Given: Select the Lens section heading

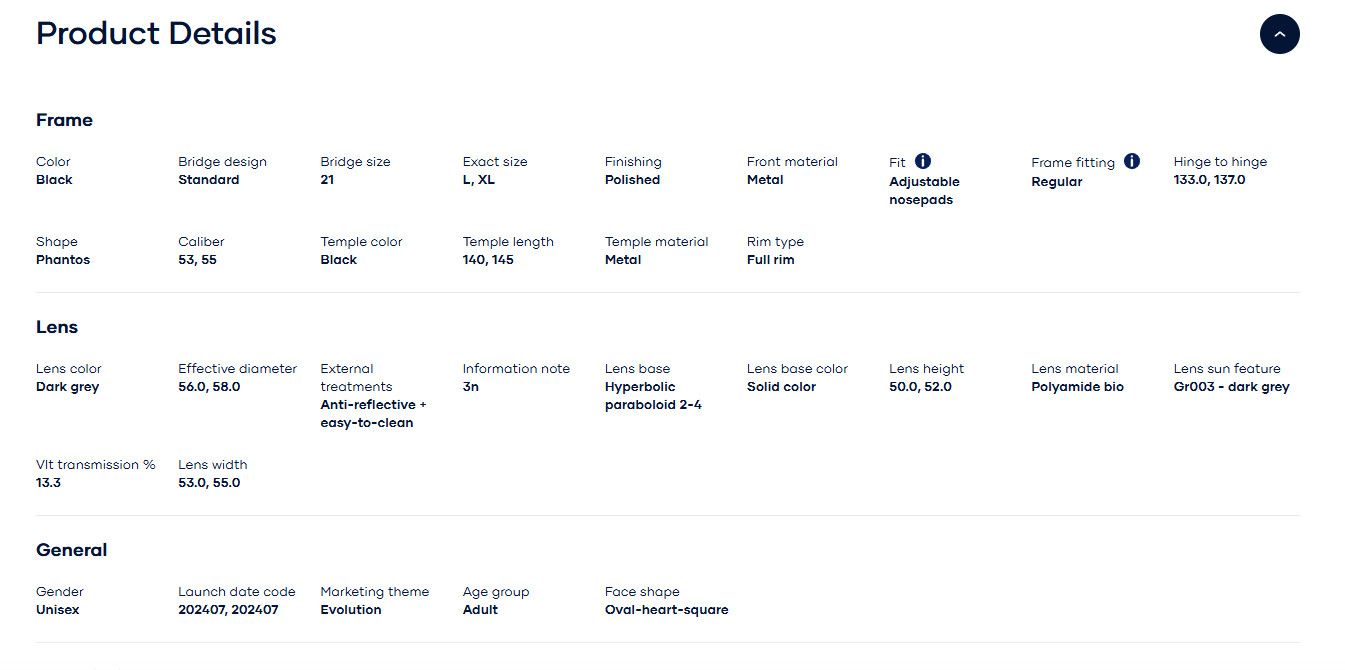Looking at the screenshot, I should point(57,327).
